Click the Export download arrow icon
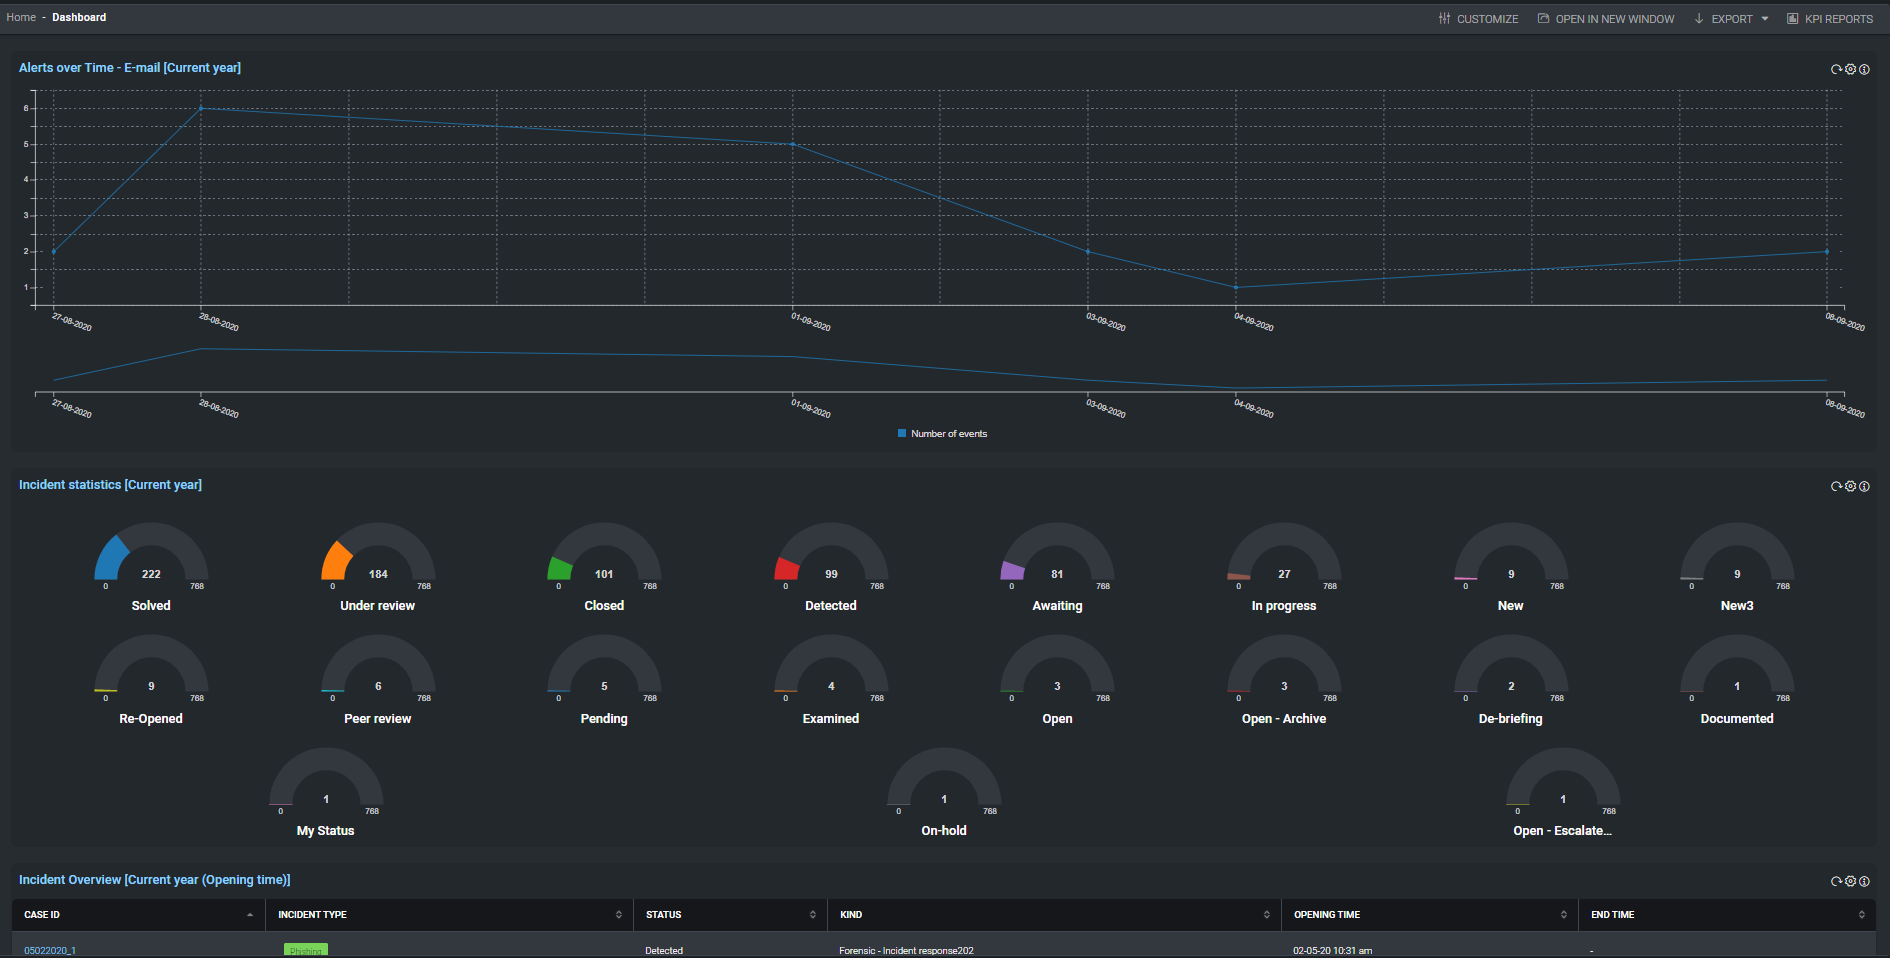 (x=1697, y=18)
